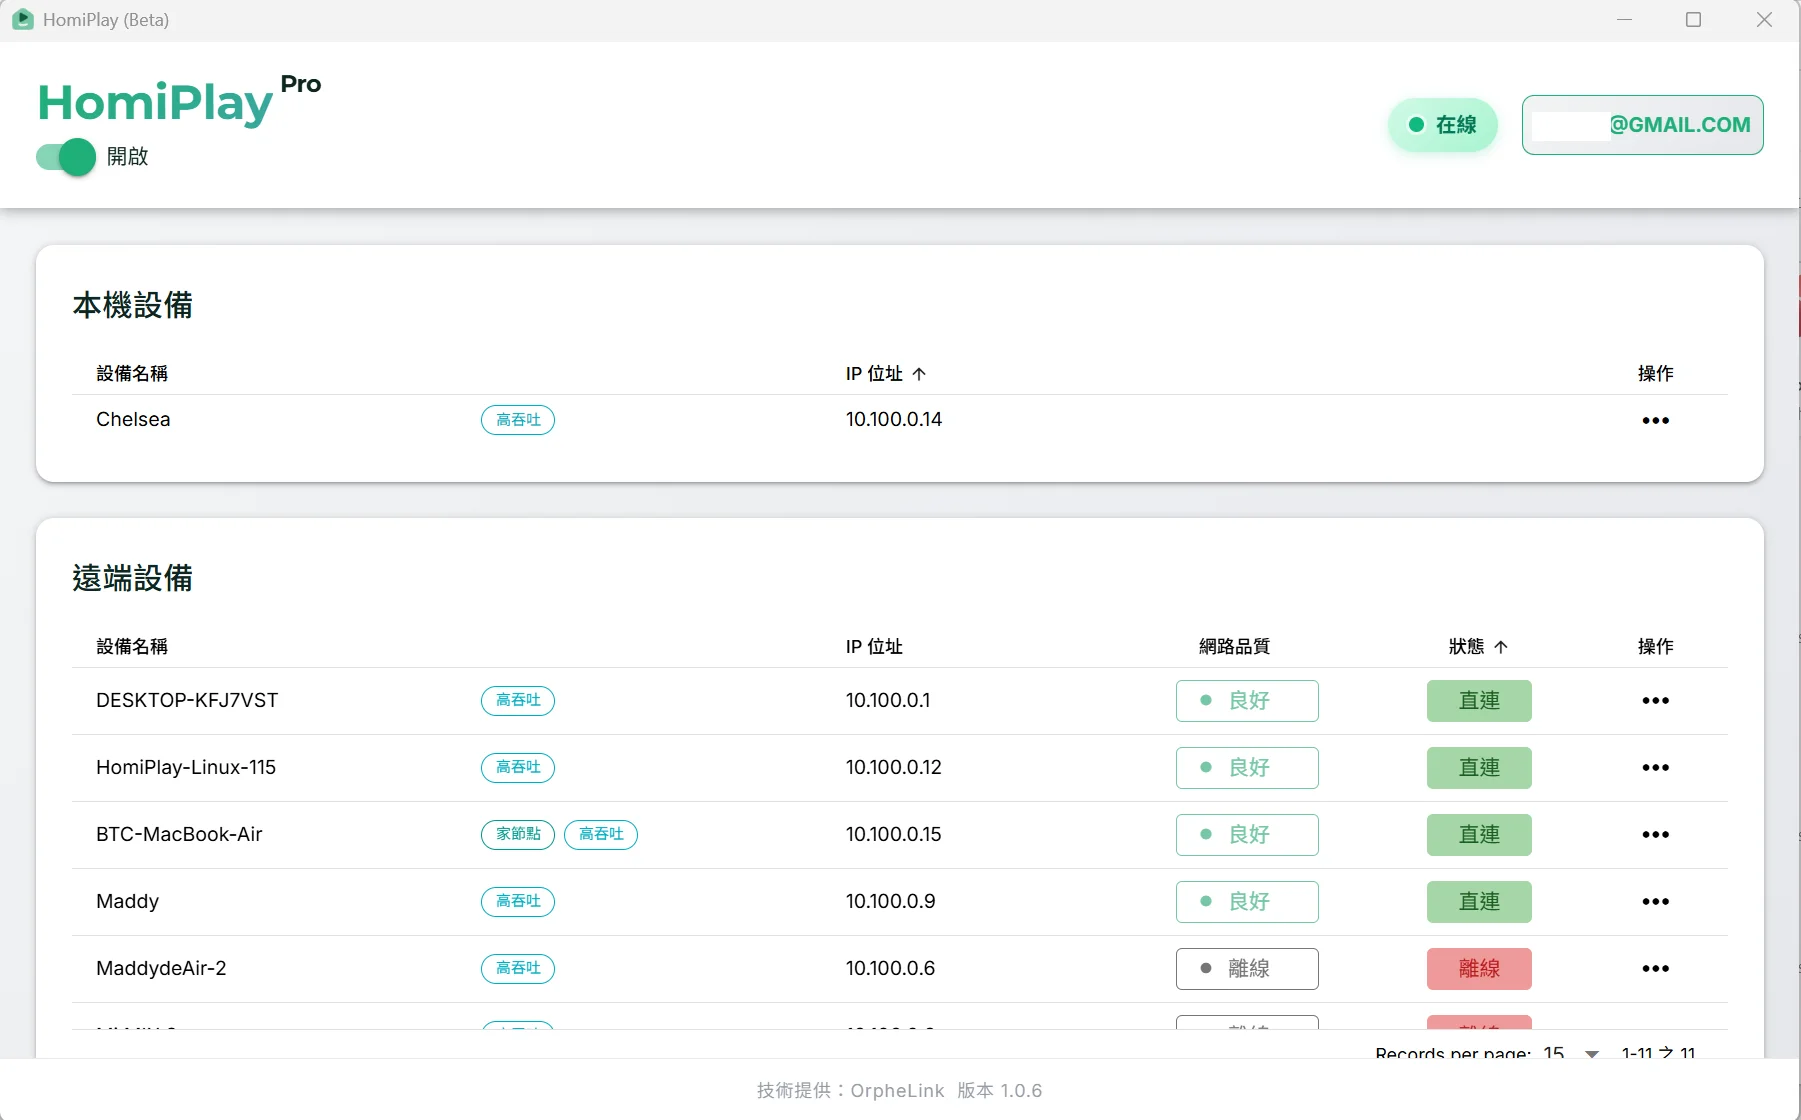1801x1120 pixels.
Task: Open actions menu for Maddy
Action: (x=1655, y=902)
